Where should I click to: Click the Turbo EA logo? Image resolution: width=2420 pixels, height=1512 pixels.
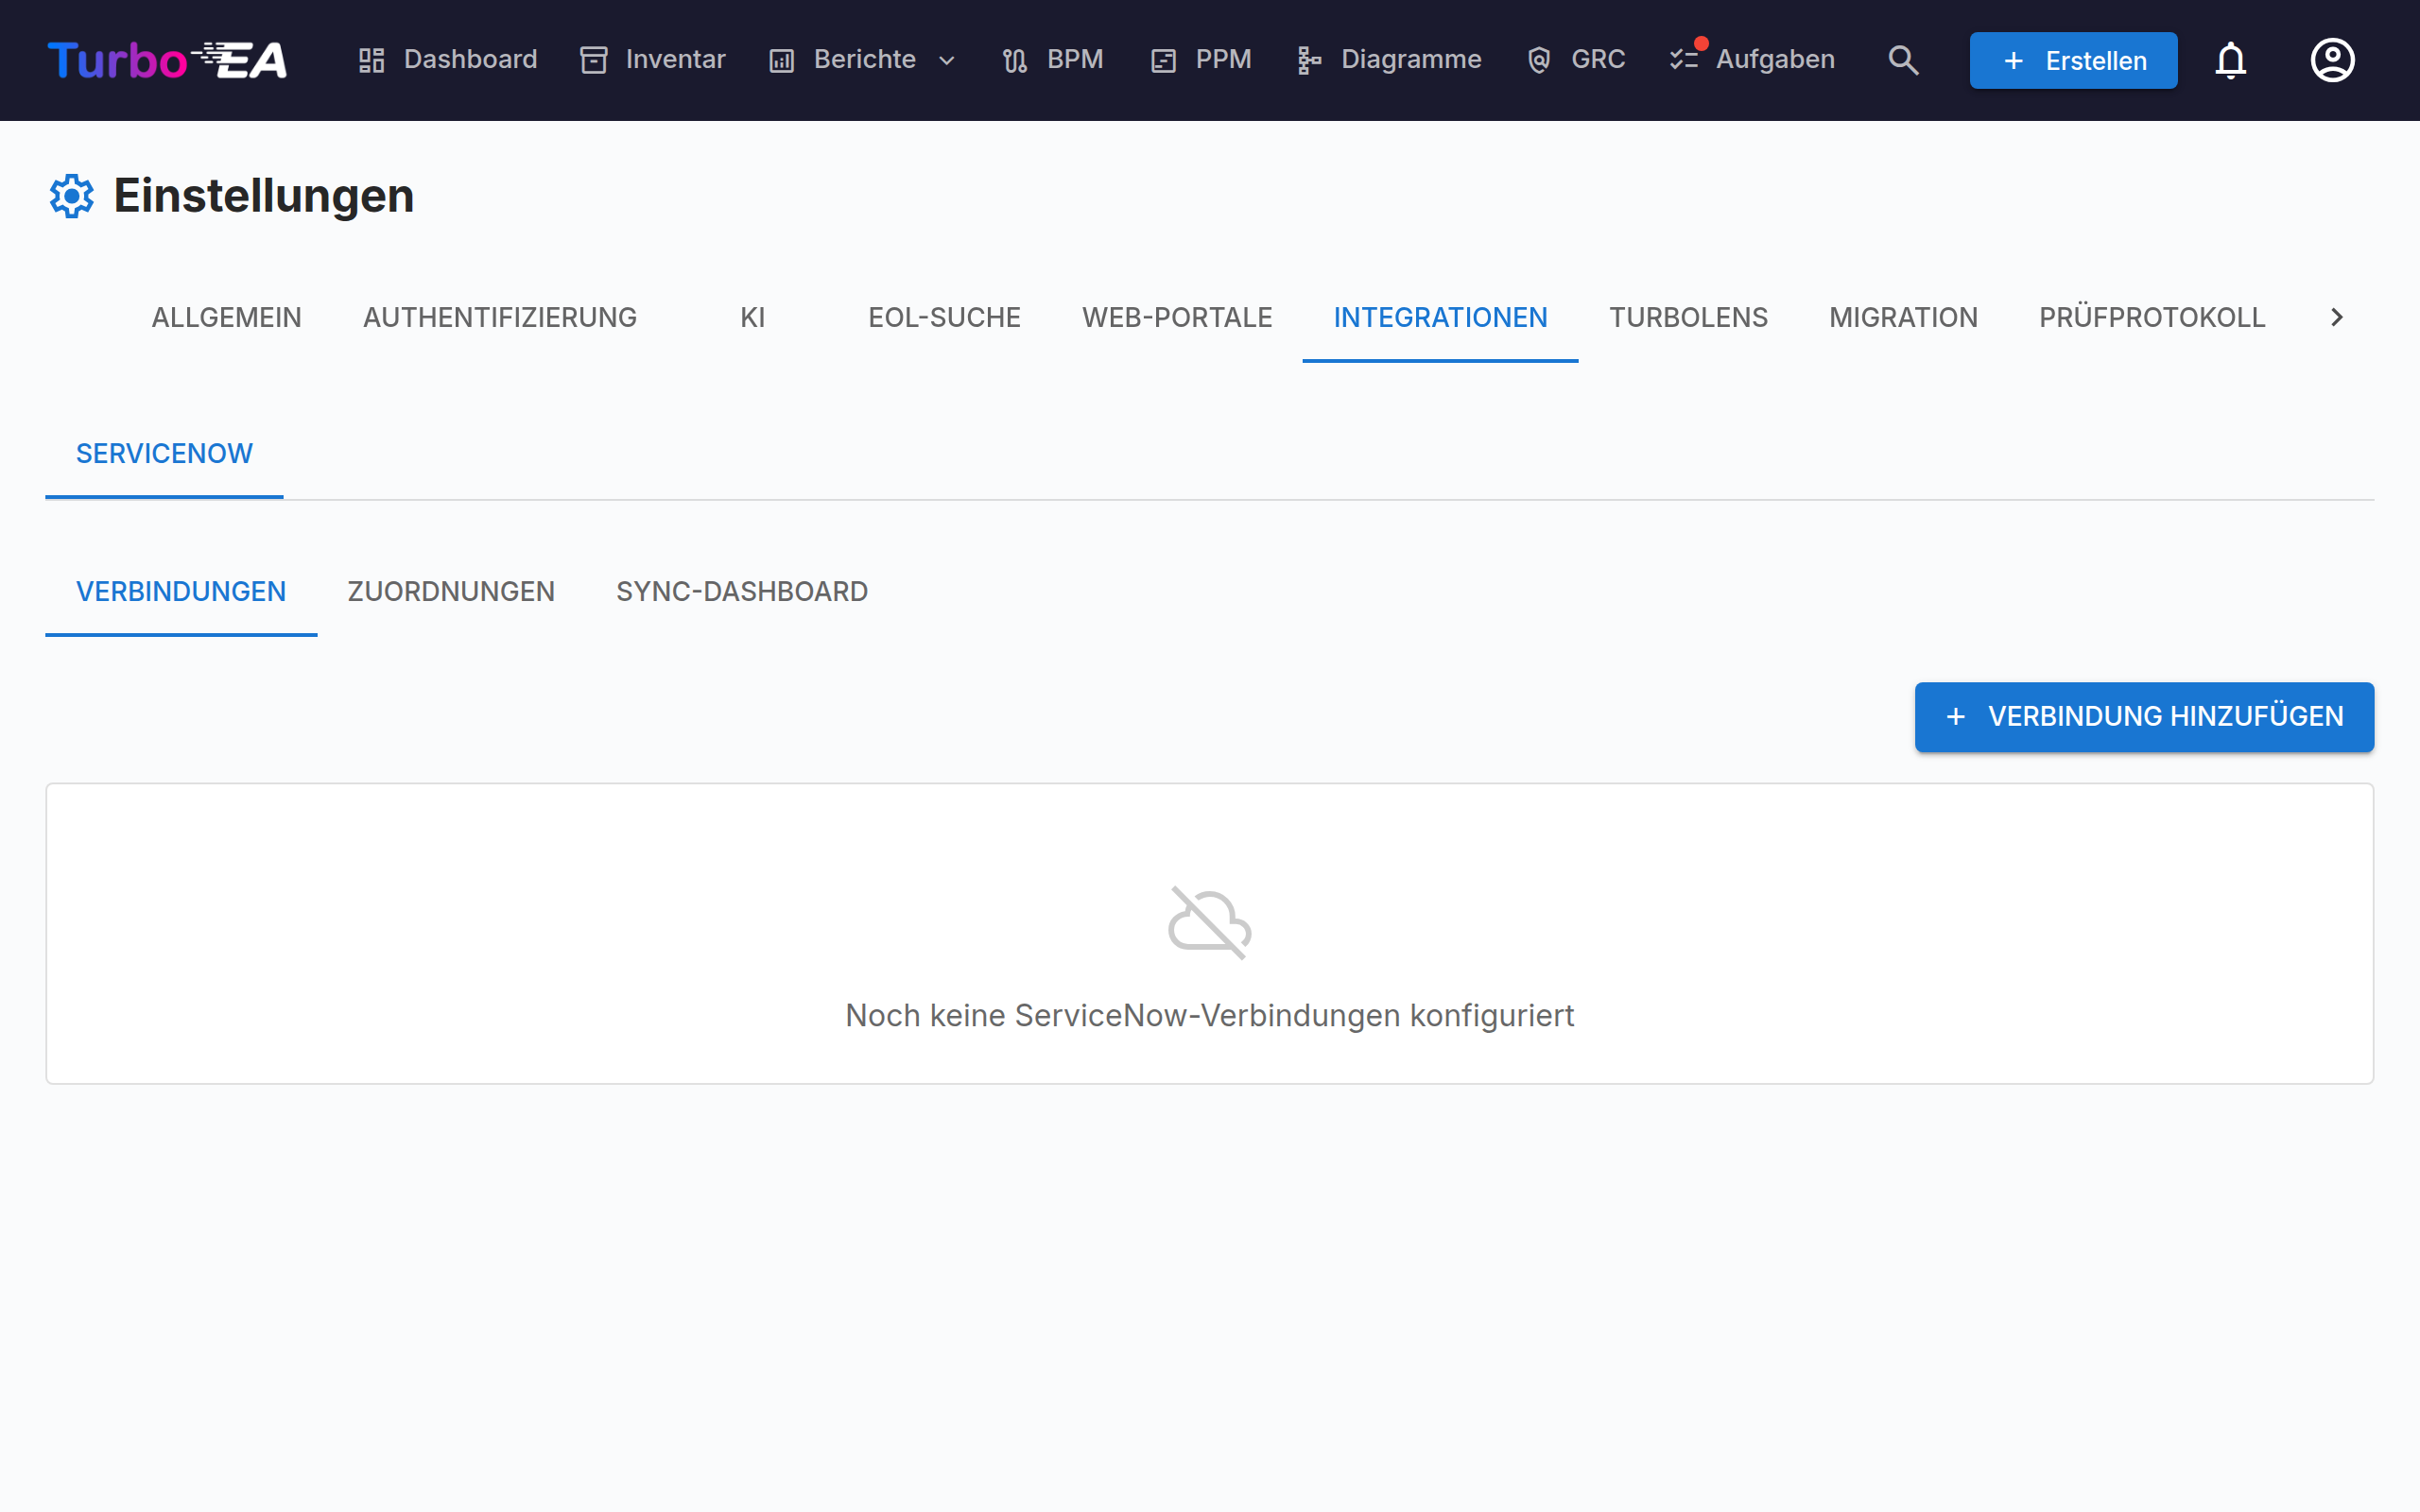click(167, 60)
